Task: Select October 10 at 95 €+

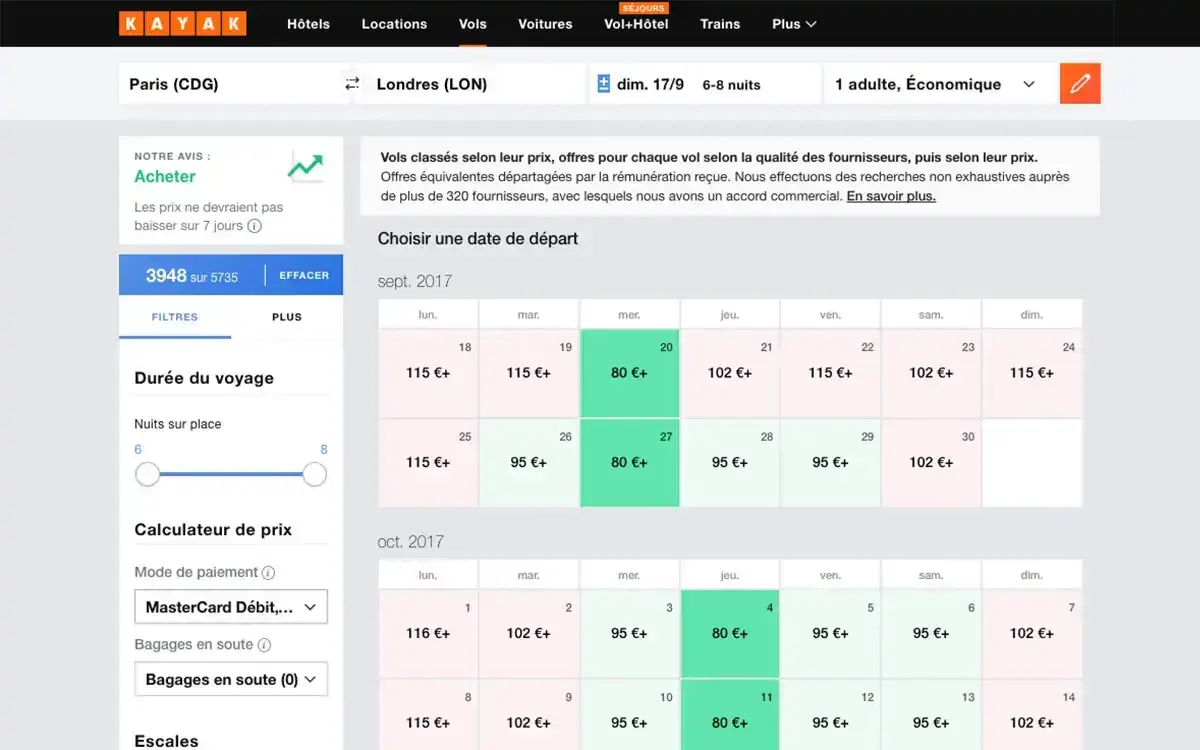Action: (629, 715)
